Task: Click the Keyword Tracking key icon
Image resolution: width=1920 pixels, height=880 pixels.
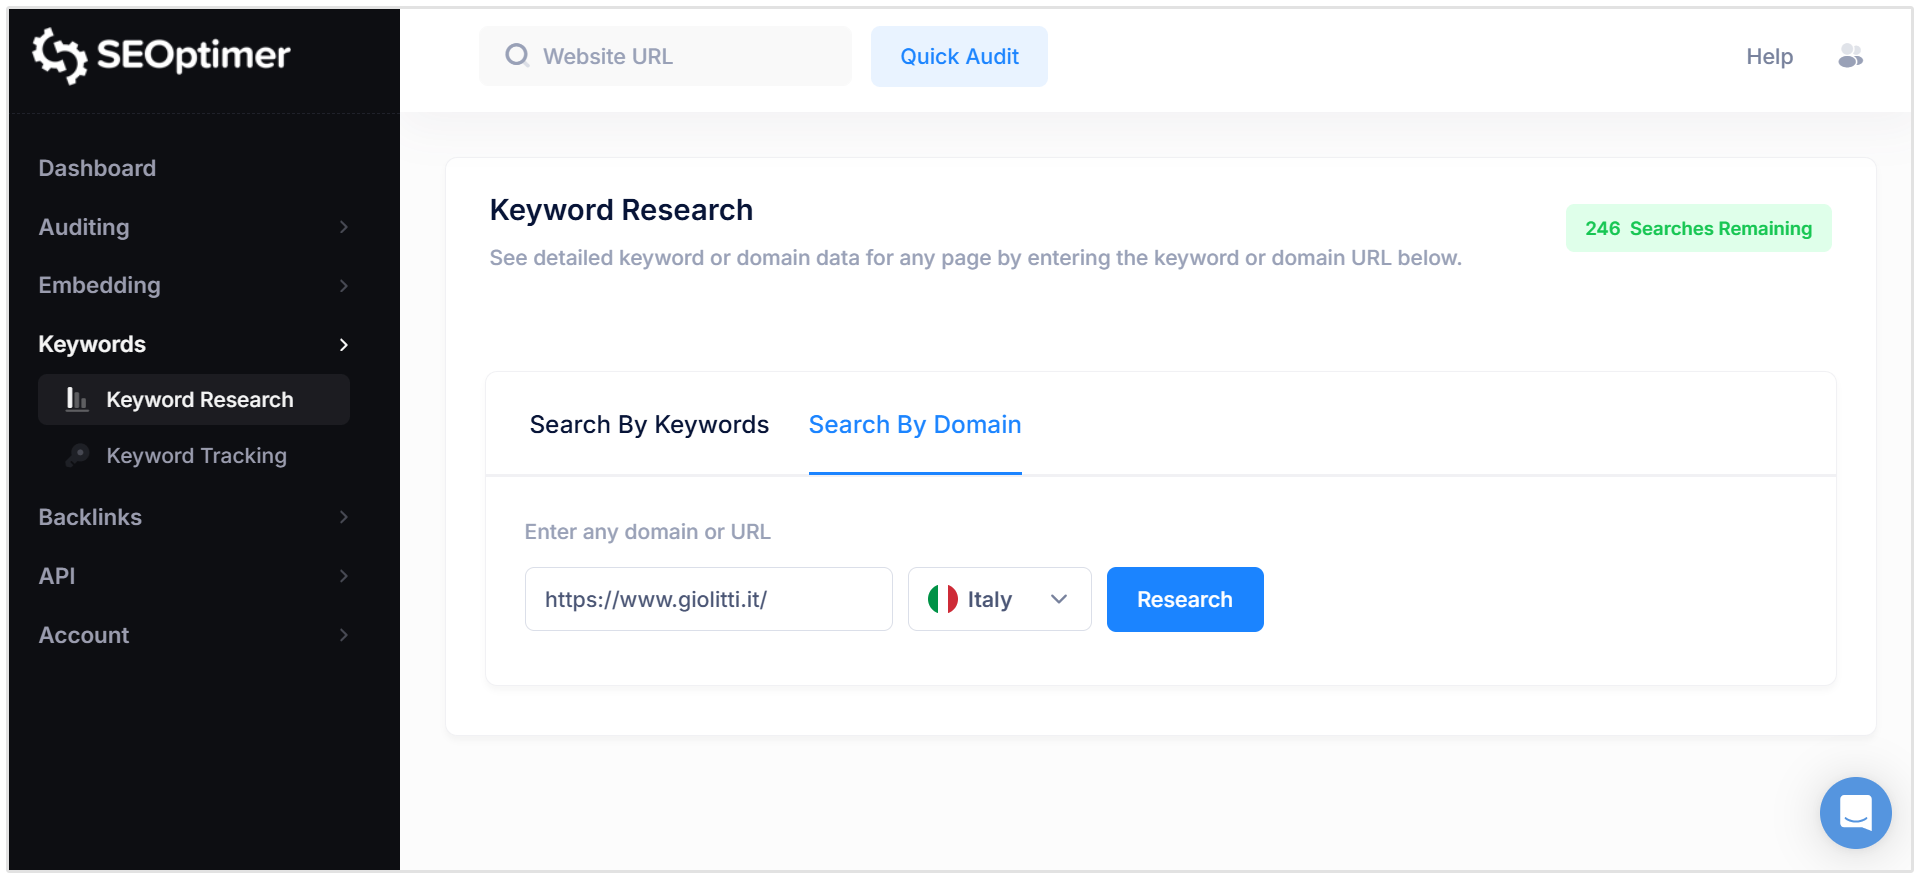Action: 77,455
